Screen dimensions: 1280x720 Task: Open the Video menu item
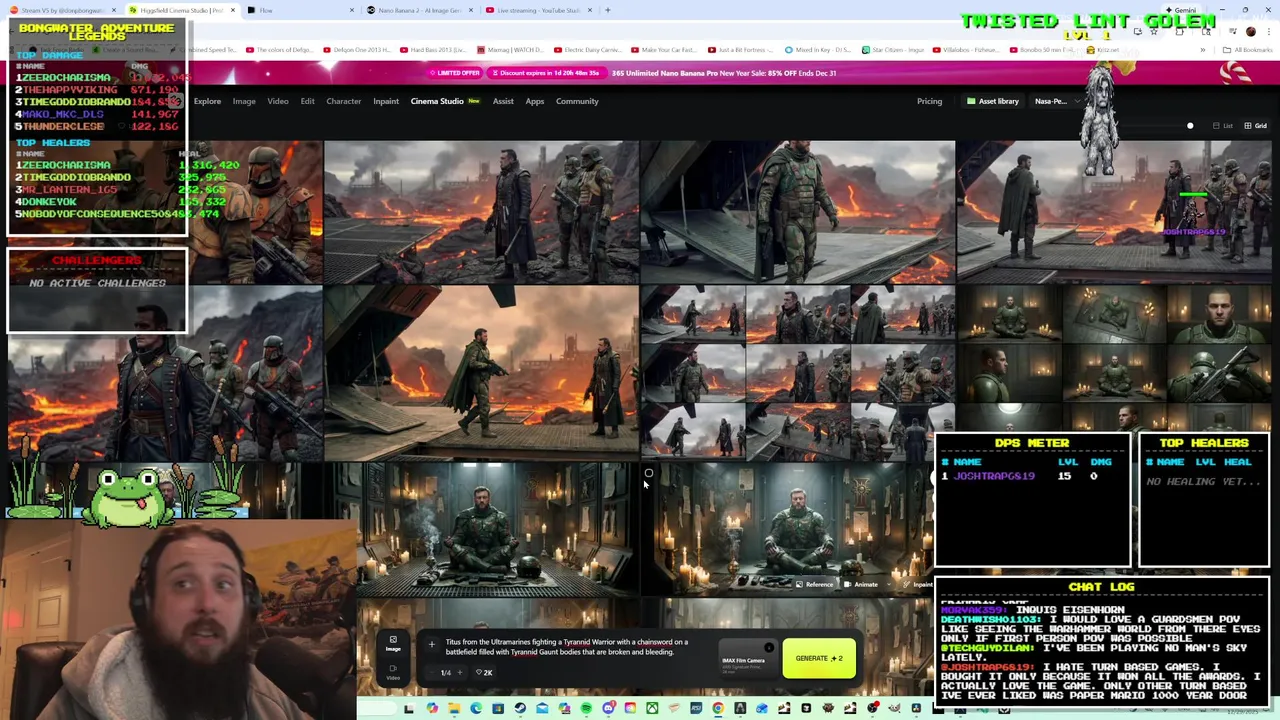278,101
